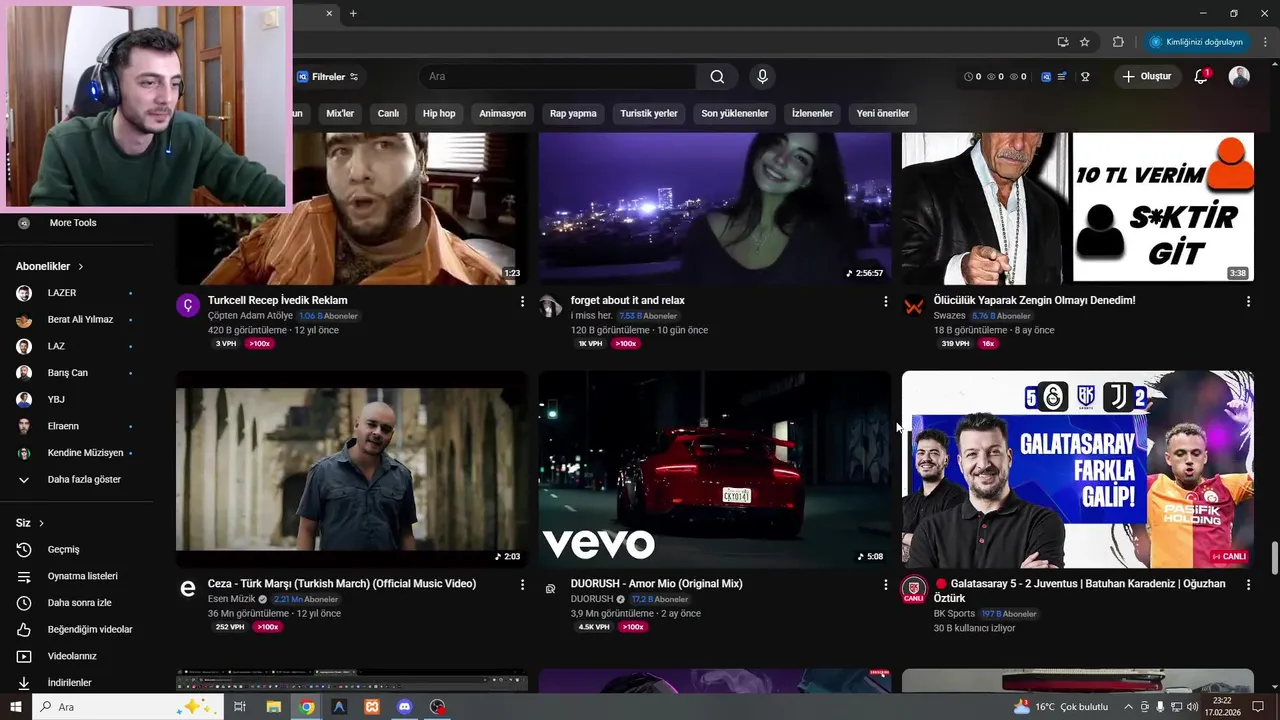This screenshot has width=1280, height=720.
Task: Open options for DUORUSH - Amor Mio video
Action: (x=885, y=584)
